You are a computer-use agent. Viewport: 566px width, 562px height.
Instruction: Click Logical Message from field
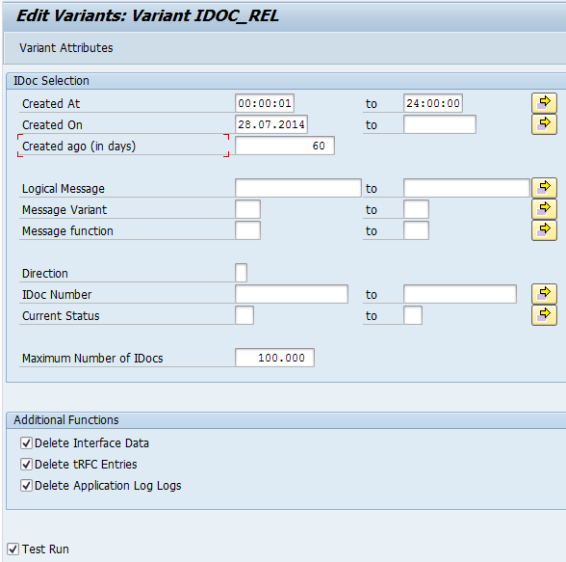tap(298, 188)
